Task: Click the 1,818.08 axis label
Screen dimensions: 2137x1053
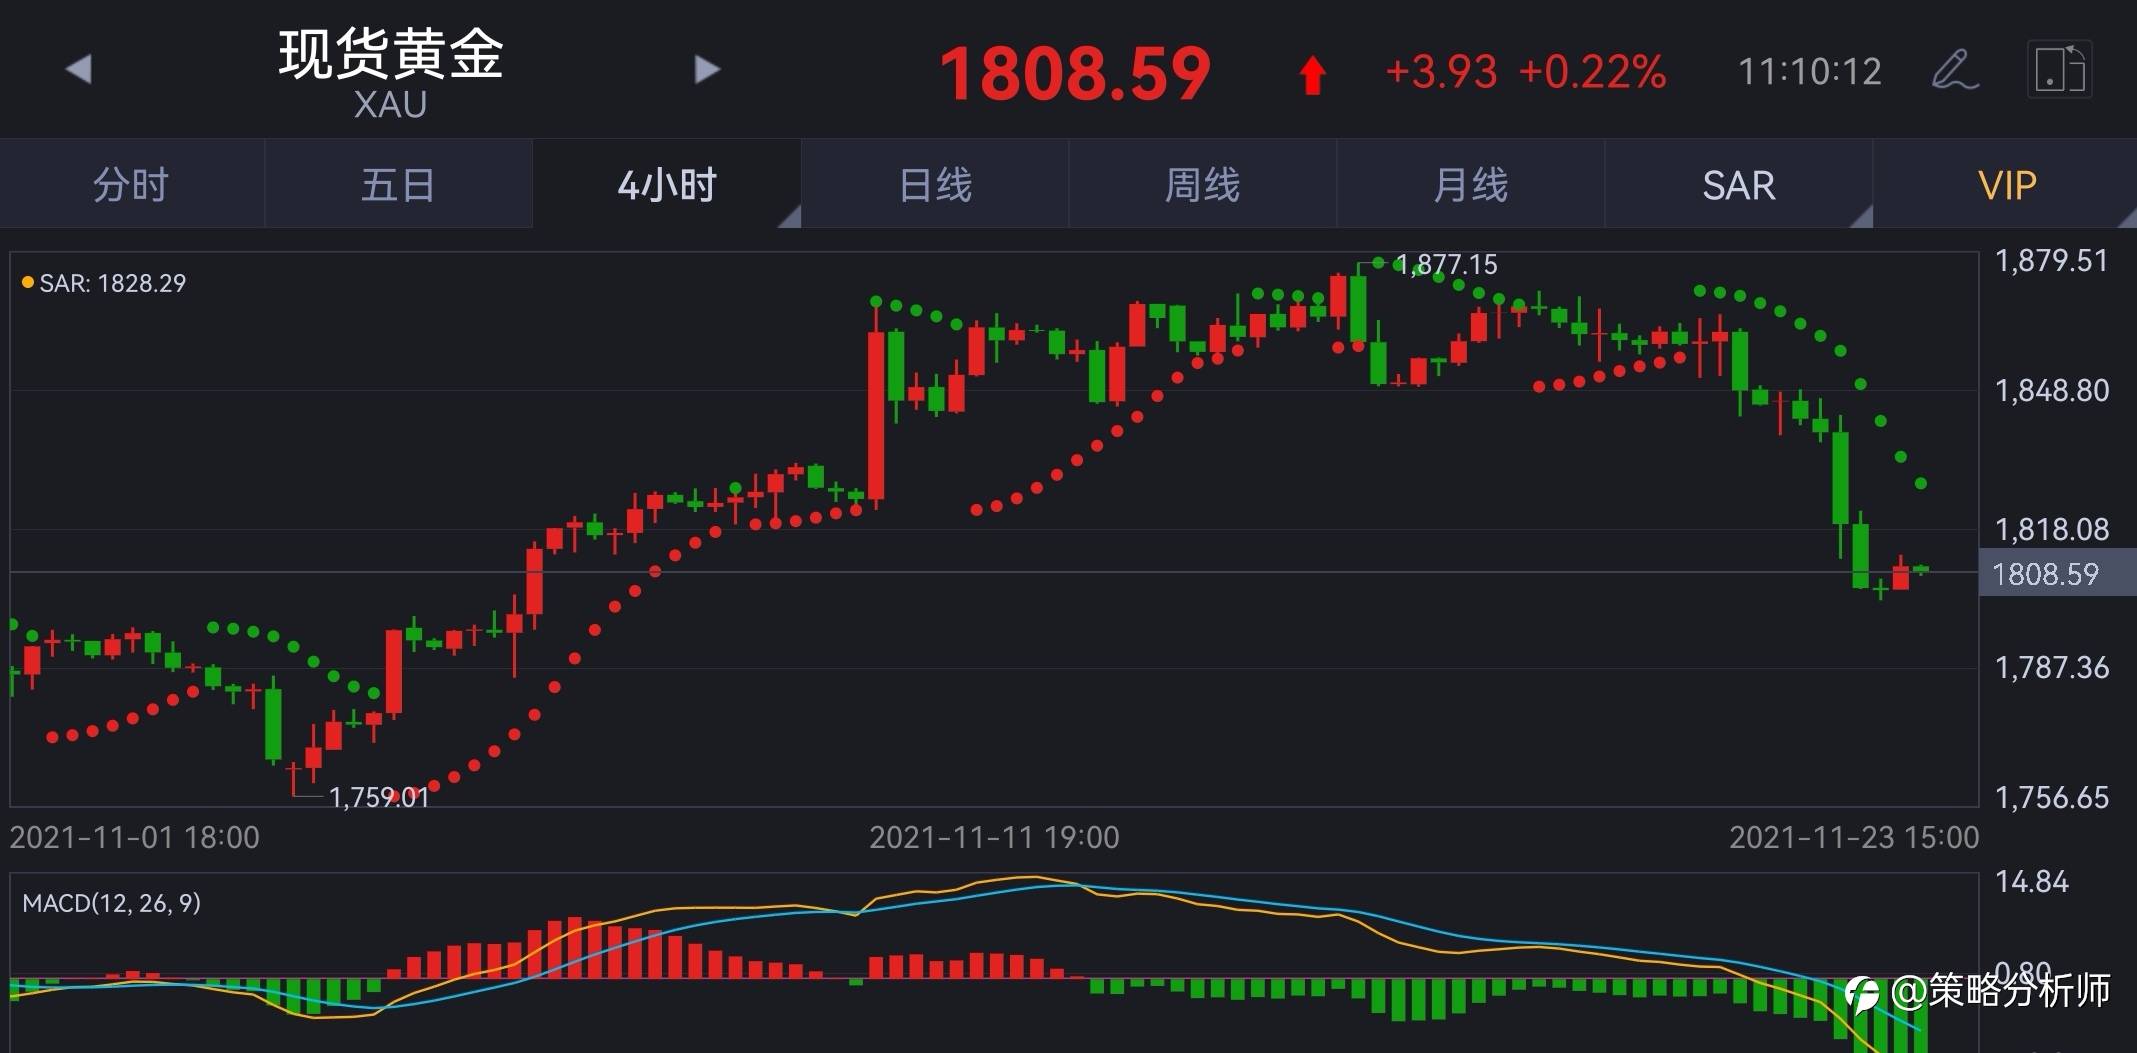Action: 2052,529
